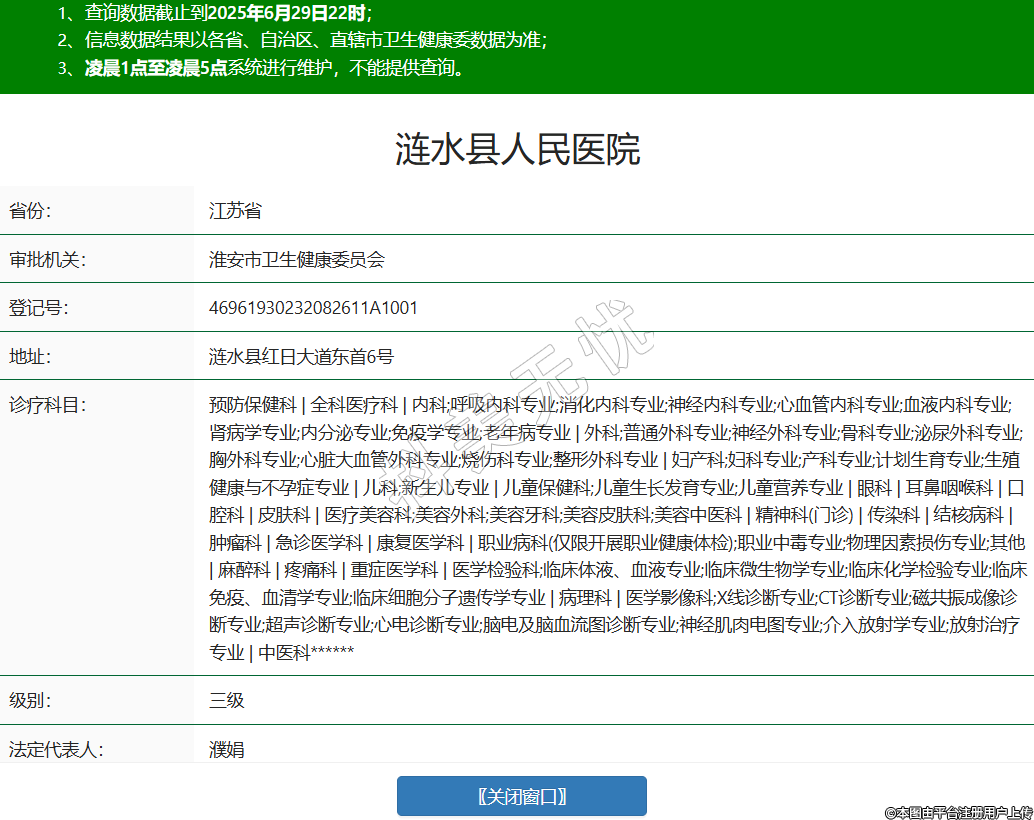Click 中医科 at the departments list end

coord(284,653)
